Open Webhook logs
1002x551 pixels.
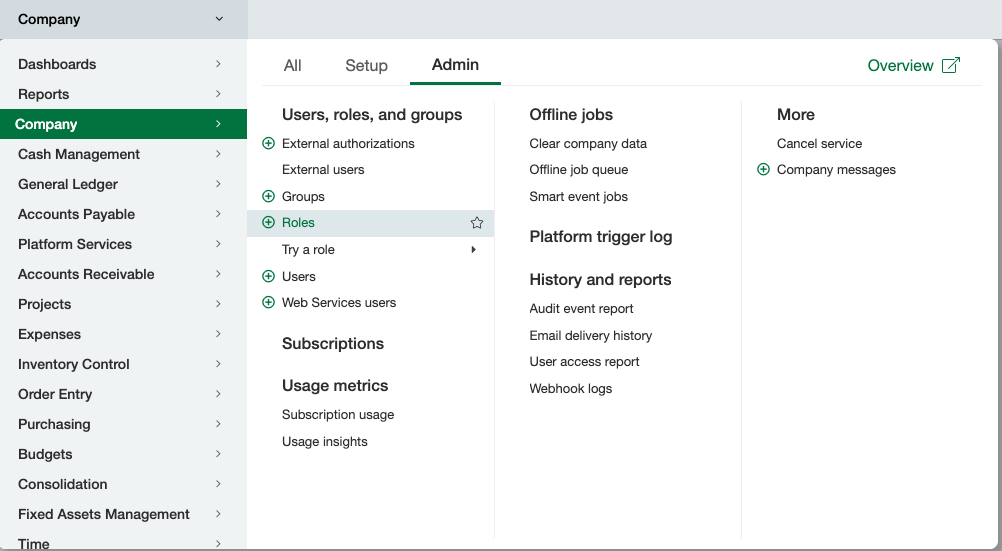[x=571, y=388]
